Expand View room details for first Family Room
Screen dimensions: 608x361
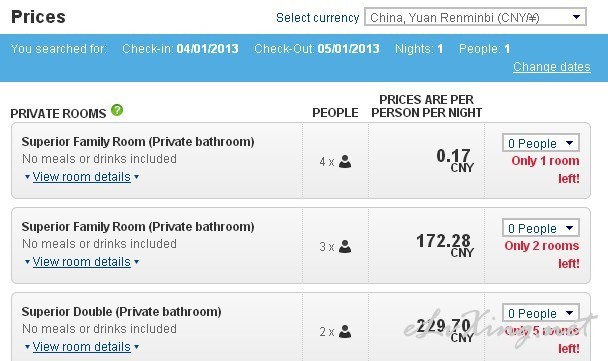pyautogui.click(x=81, y=177)
